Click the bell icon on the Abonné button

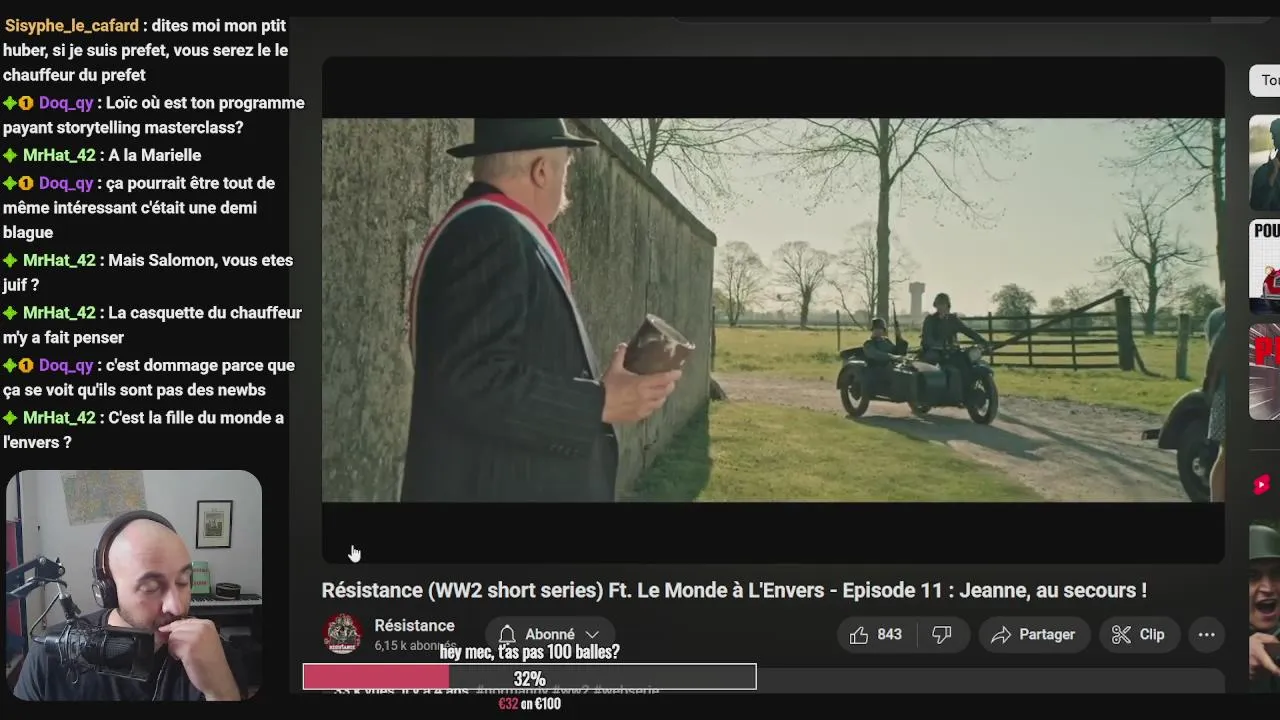507,634
